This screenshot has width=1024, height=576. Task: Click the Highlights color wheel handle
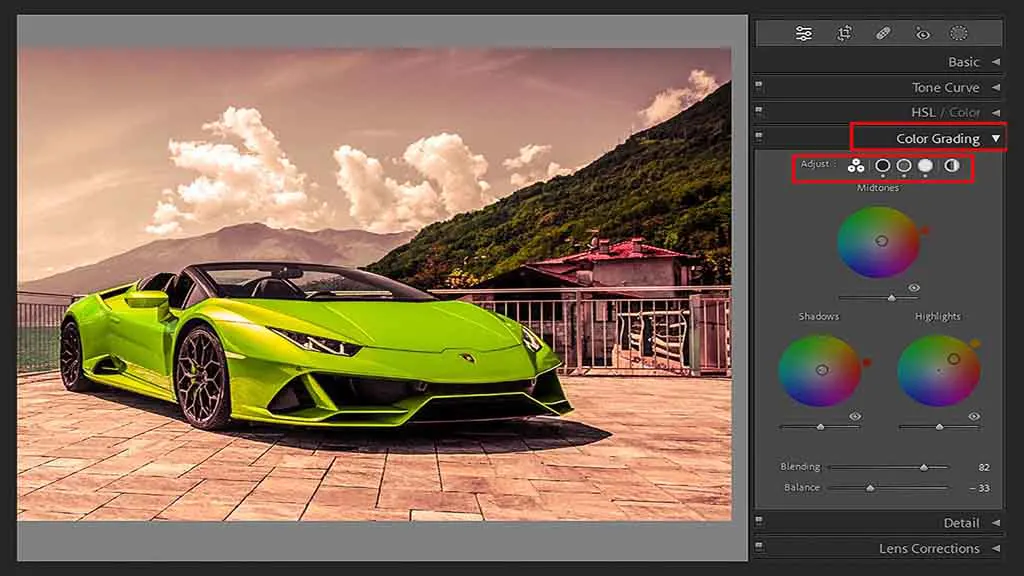click(x=953, y=359)
